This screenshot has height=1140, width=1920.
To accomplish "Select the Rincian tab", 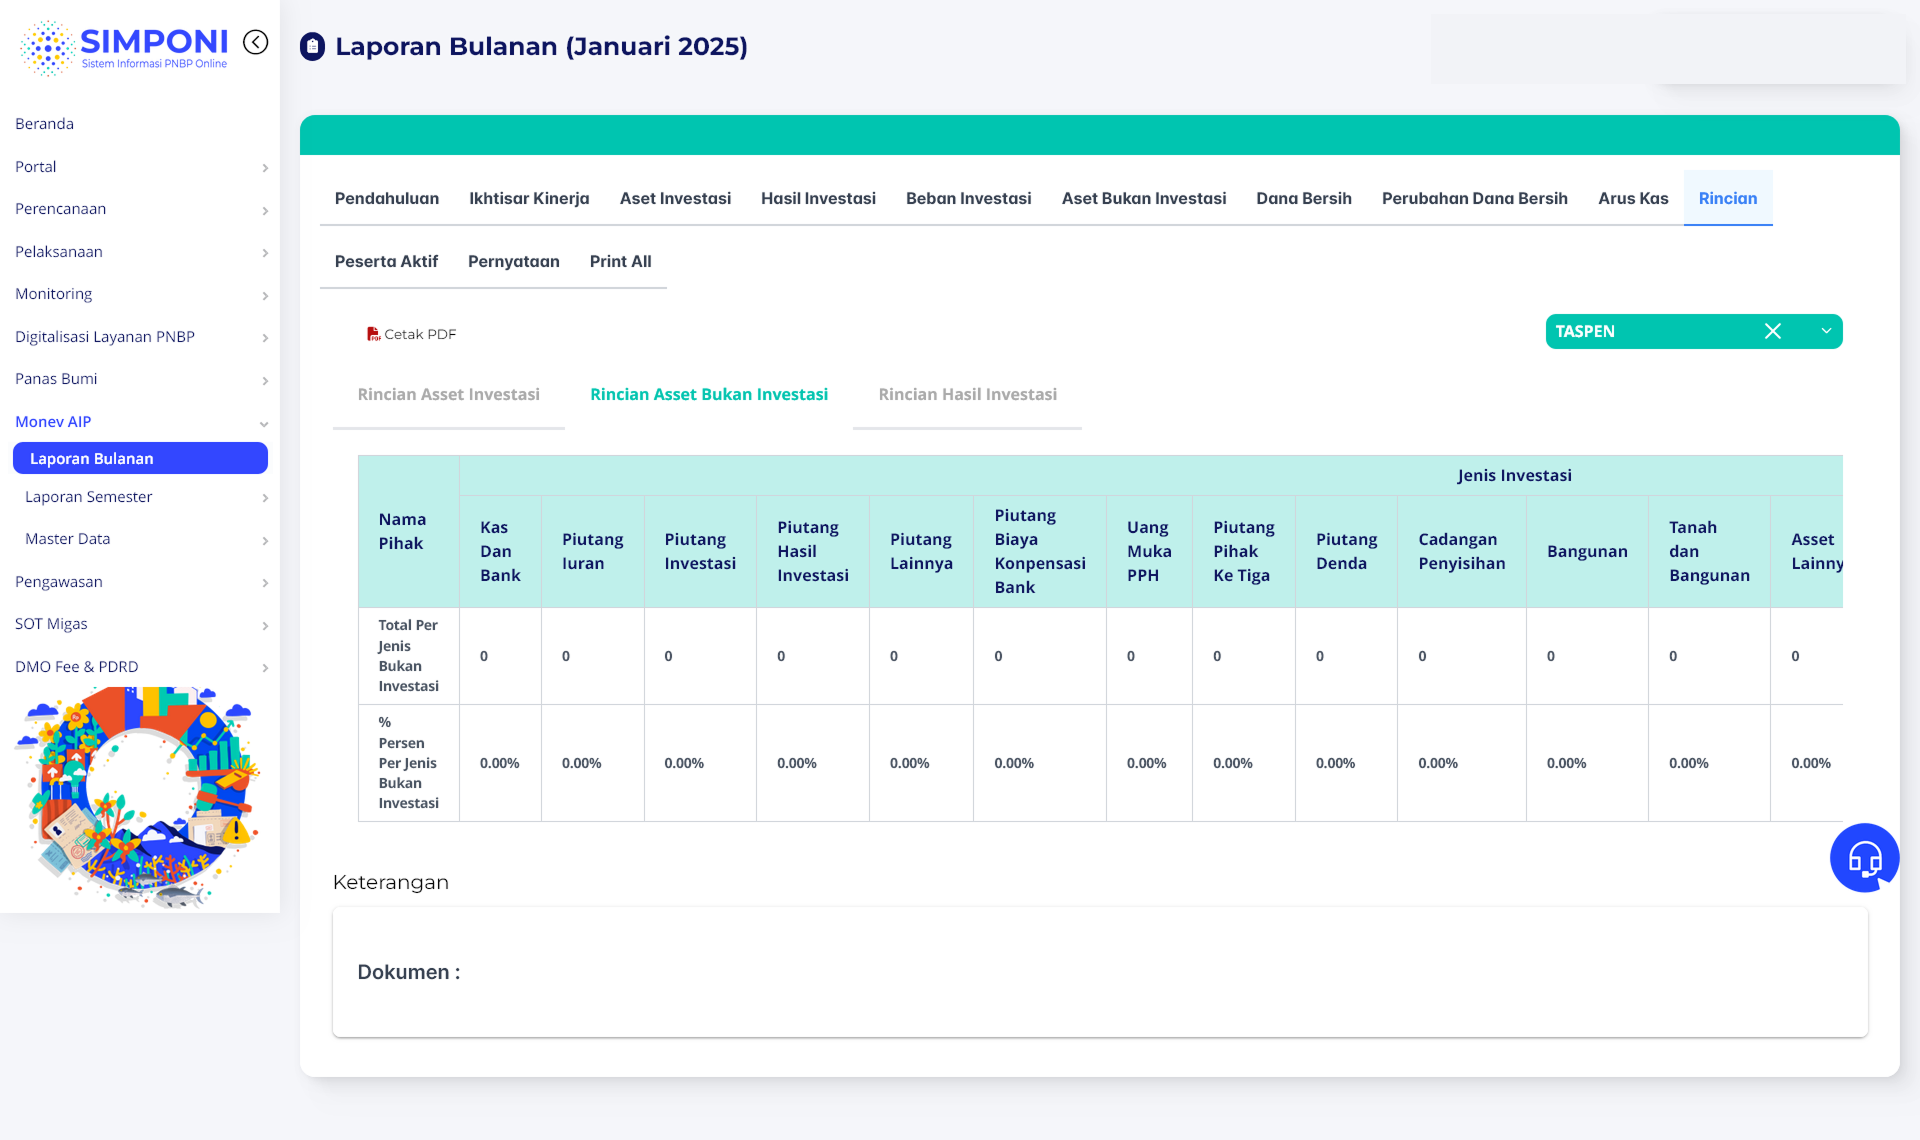I will tap(1728, 198).
